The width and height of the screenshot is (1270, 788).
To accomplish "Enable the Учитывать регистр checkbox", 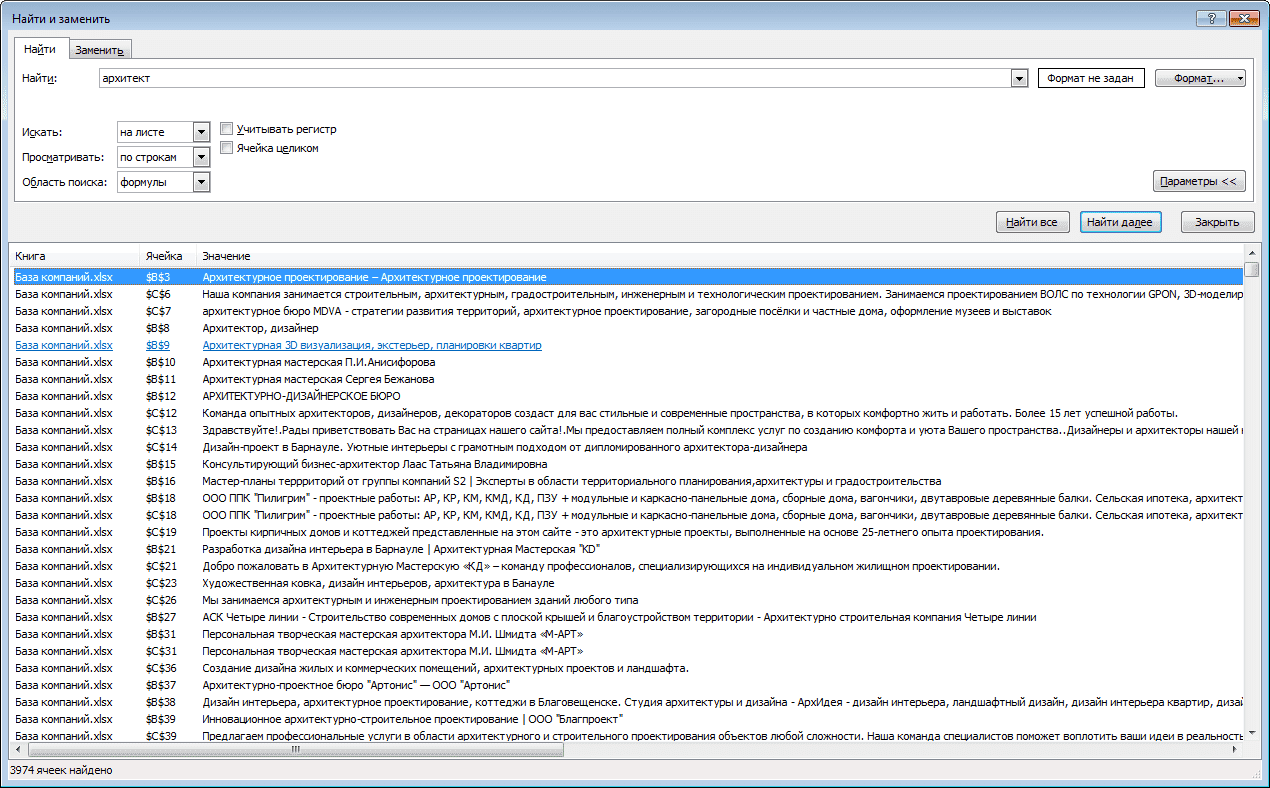I will [x=227, y=129].
